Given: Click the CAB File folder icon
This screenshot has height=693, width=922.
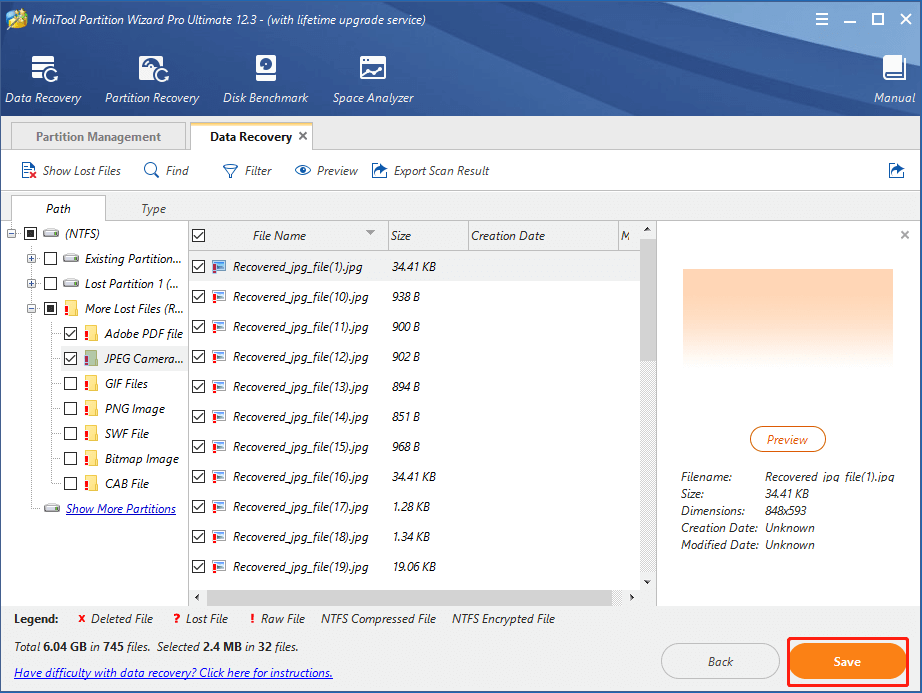Looking at the screenshot, I should [x=91, y=484].
